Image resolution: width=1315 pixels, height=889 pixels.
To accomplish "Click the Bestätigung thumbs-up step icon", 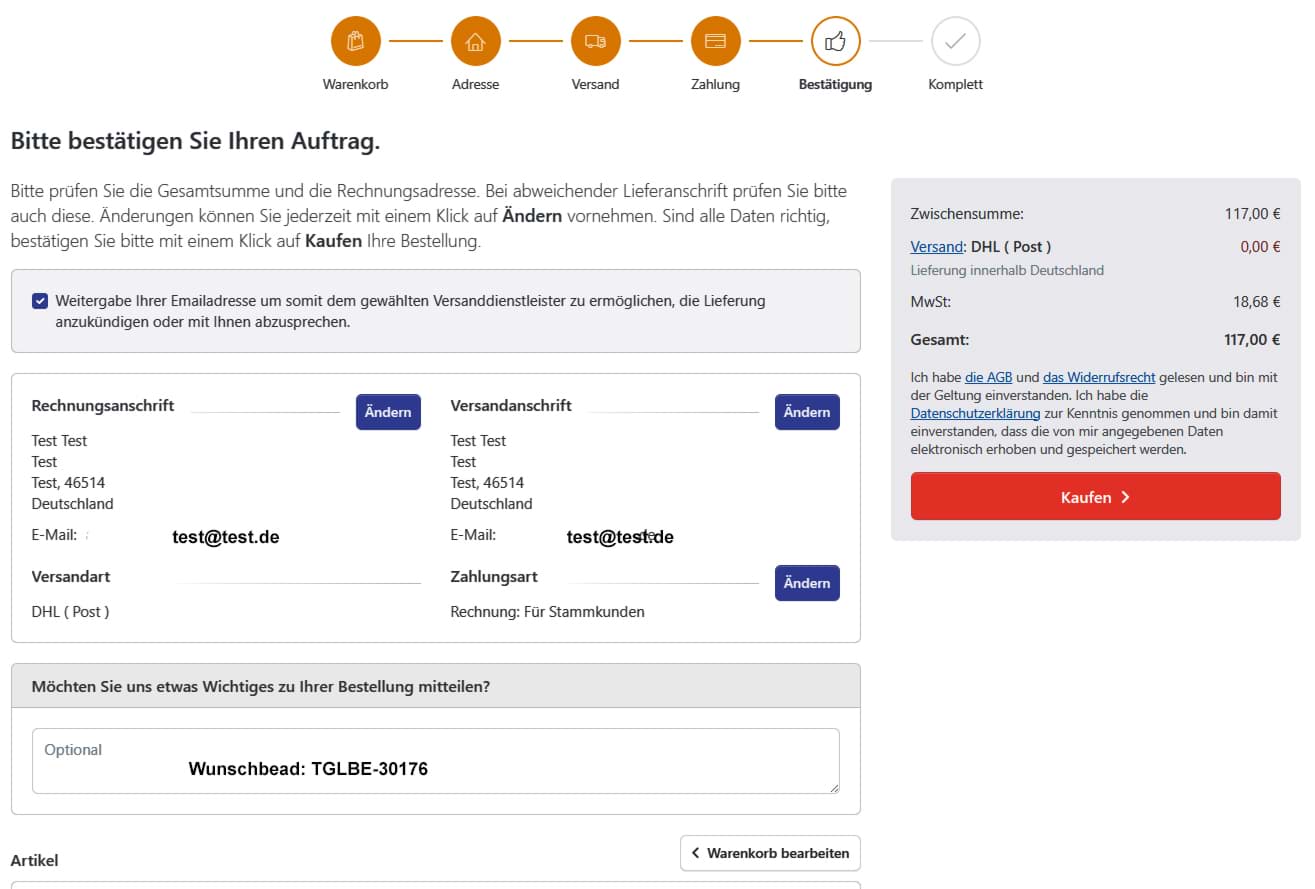I will click(x=835, y=41).
